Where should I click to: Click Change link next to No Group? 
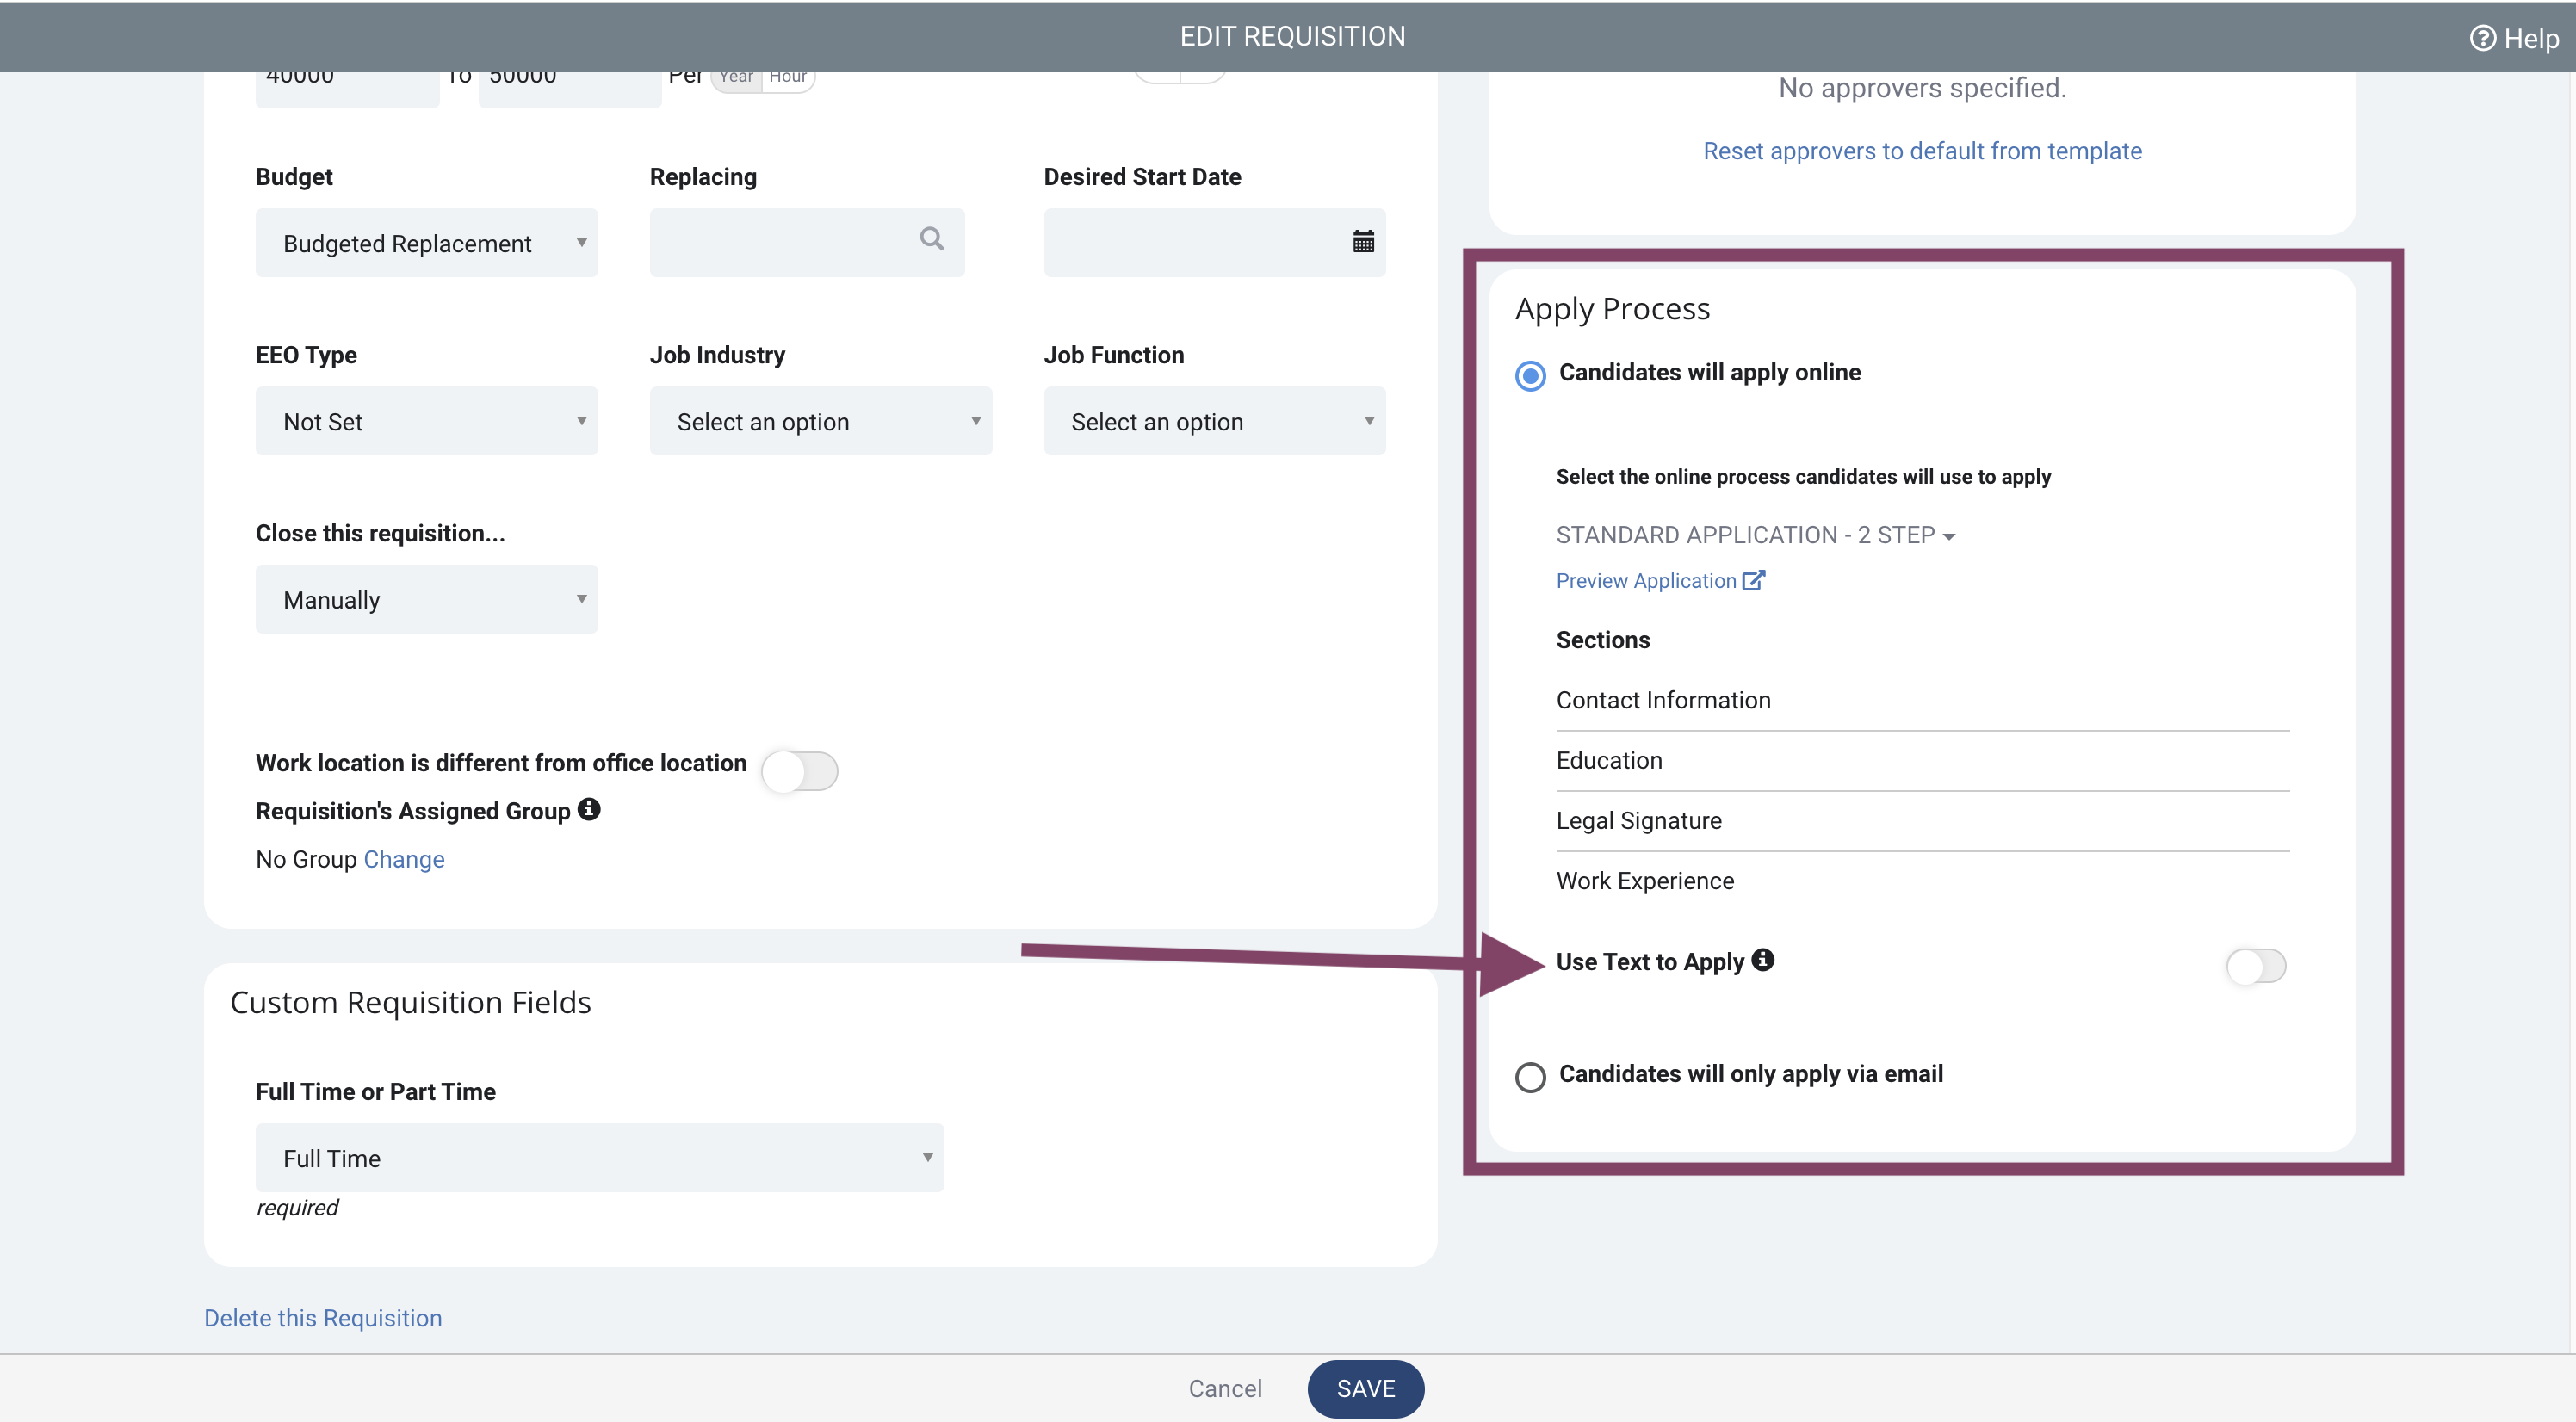click(404, 859)
